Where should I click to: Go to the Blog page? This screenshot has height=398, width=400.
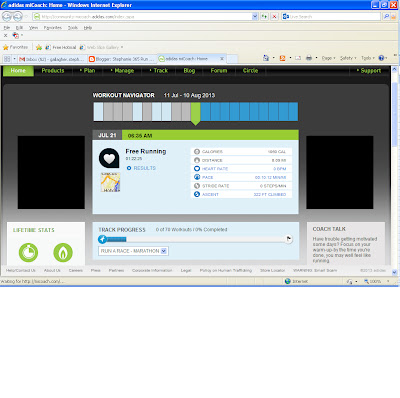[189, 71]
